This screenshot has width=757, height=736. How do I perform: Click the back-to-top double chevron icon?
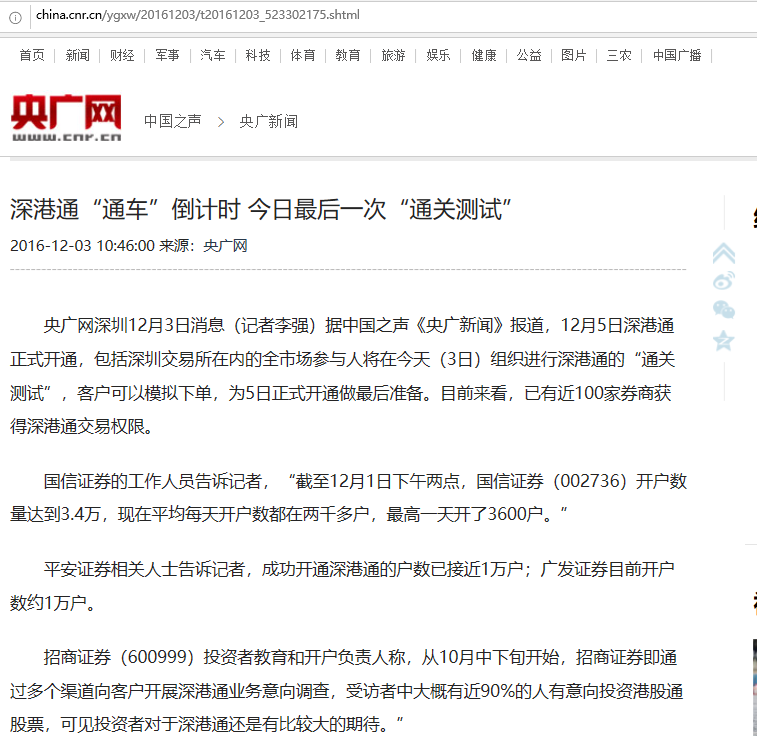click(724, 253)
